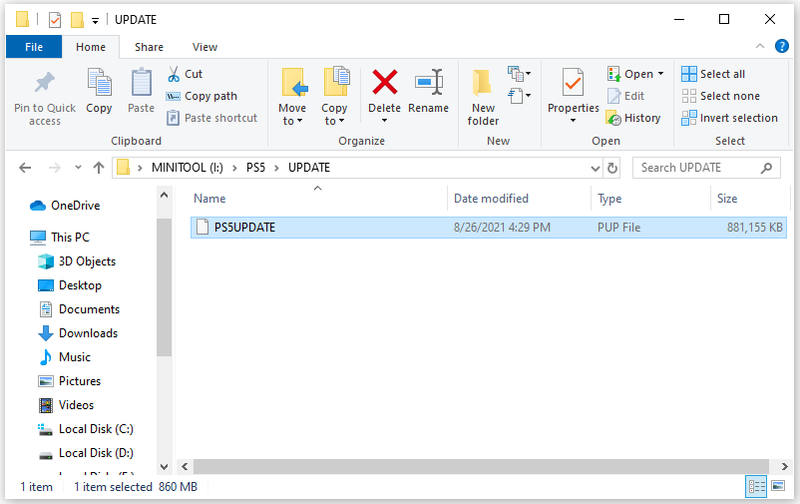Create a New folder
Viewport: 800px width, 504px height.
(x=483, y=97)
